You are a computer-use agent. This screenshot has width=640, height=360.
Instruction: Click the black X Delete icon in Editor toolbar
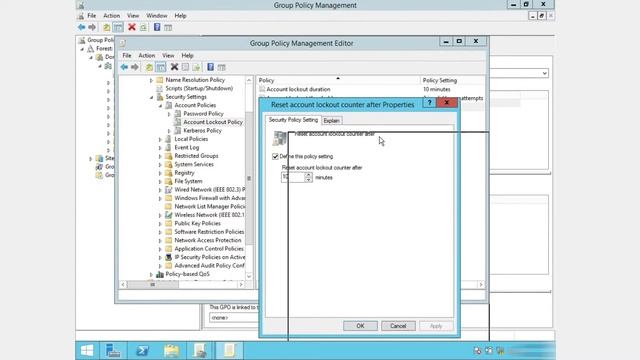click(x=174, y=67)
